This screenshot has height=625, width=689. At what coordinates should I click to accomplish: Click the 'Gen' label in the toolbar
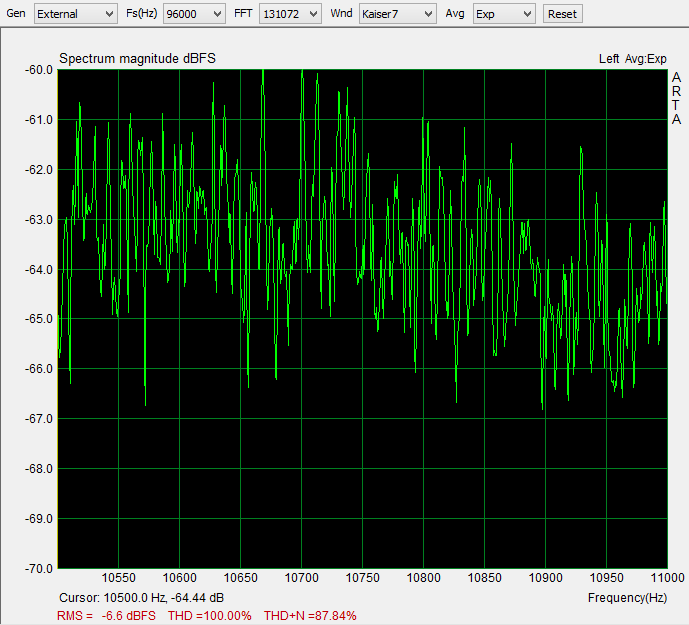[16, 13]
